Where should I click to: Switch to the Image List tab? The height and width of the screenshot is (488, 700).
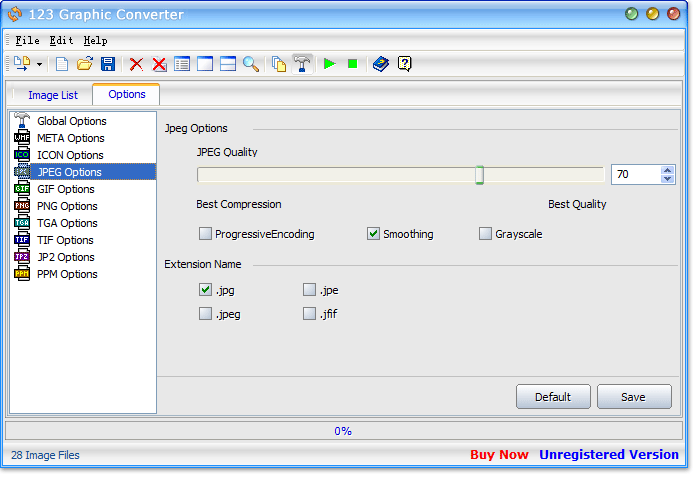[x=53, y=95]
